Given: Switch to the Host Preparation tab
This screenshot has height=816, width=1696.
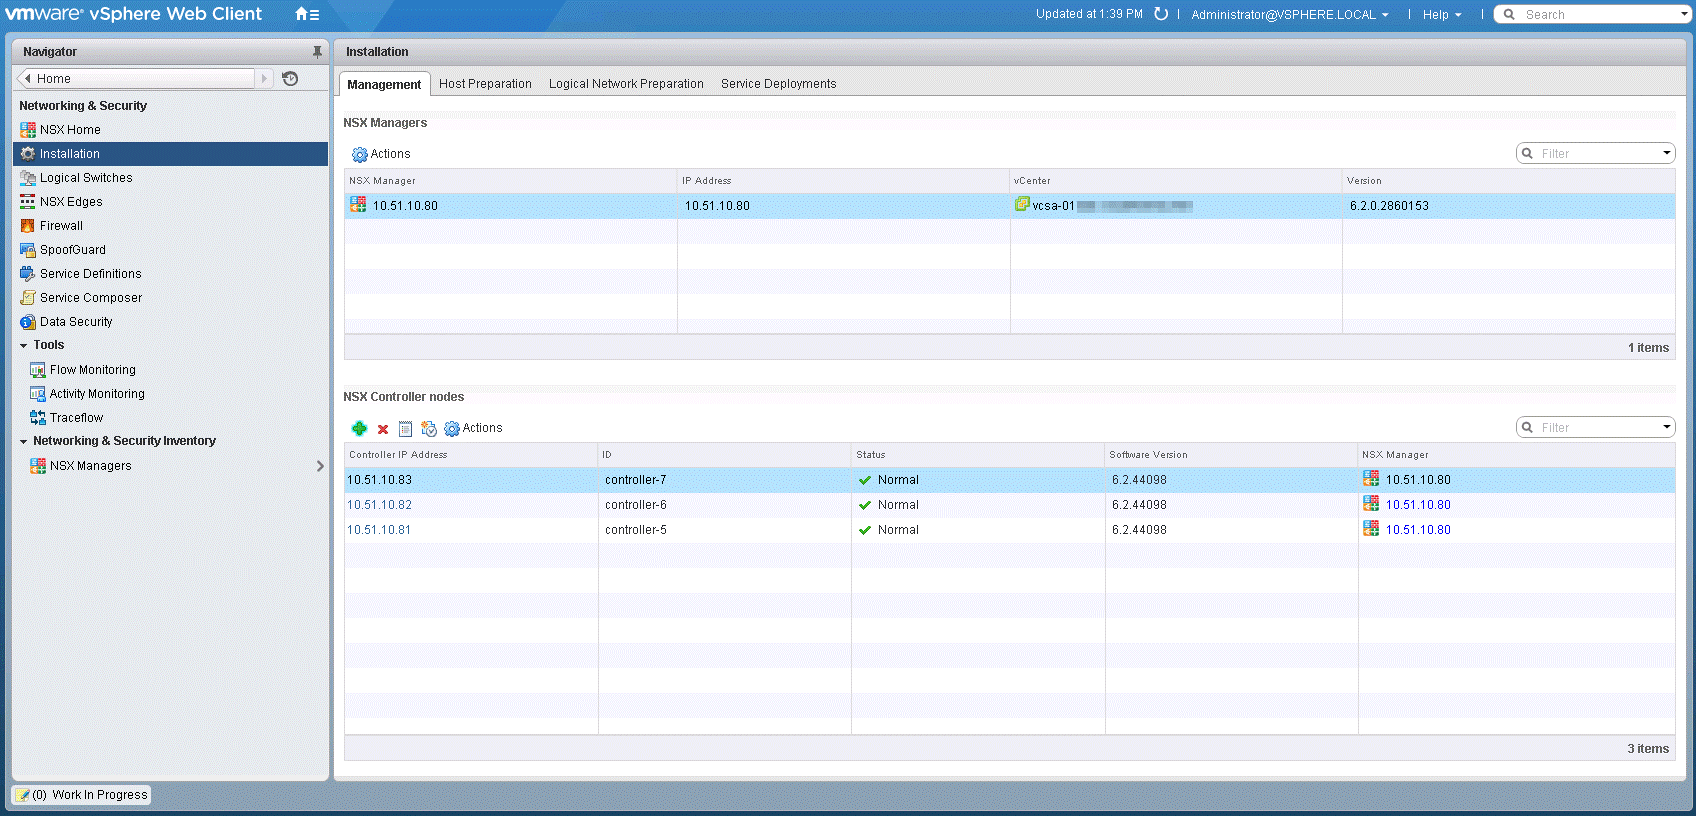Looking at the screenshot, I should [x=485, y=84].
